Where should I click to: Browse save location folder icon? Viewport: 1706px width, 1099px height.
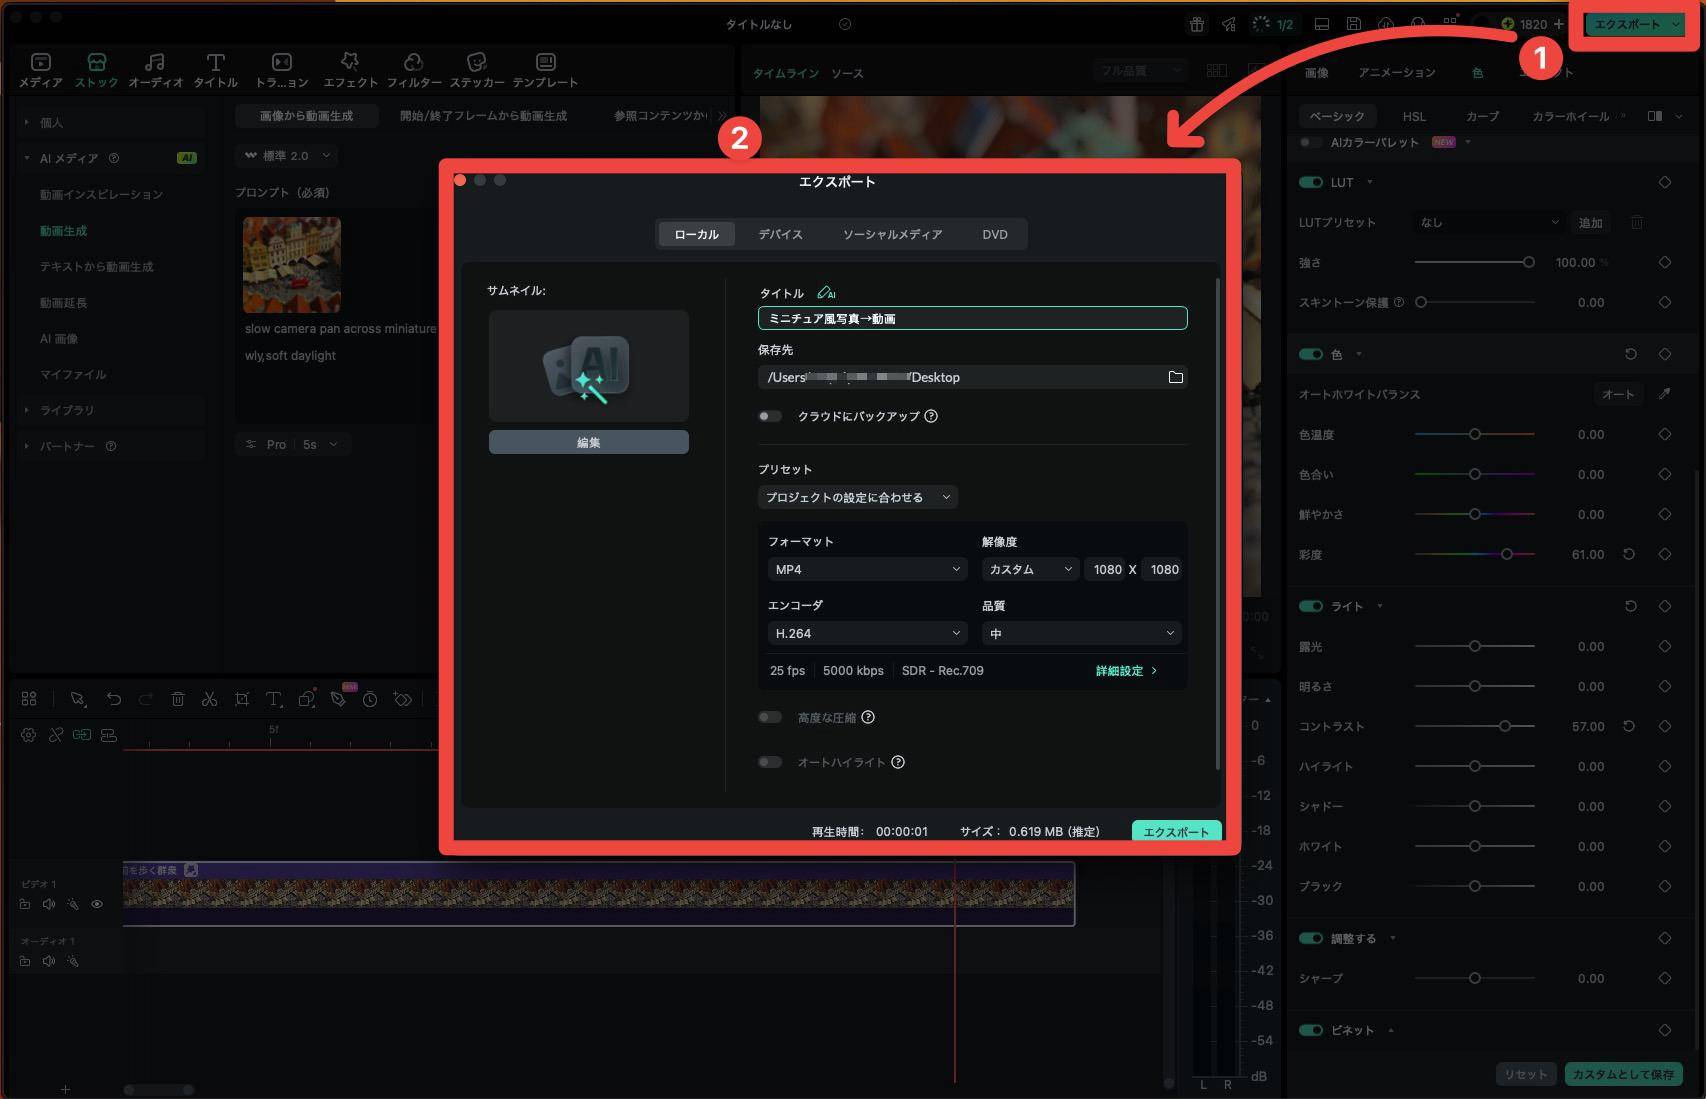(1176, 377)
